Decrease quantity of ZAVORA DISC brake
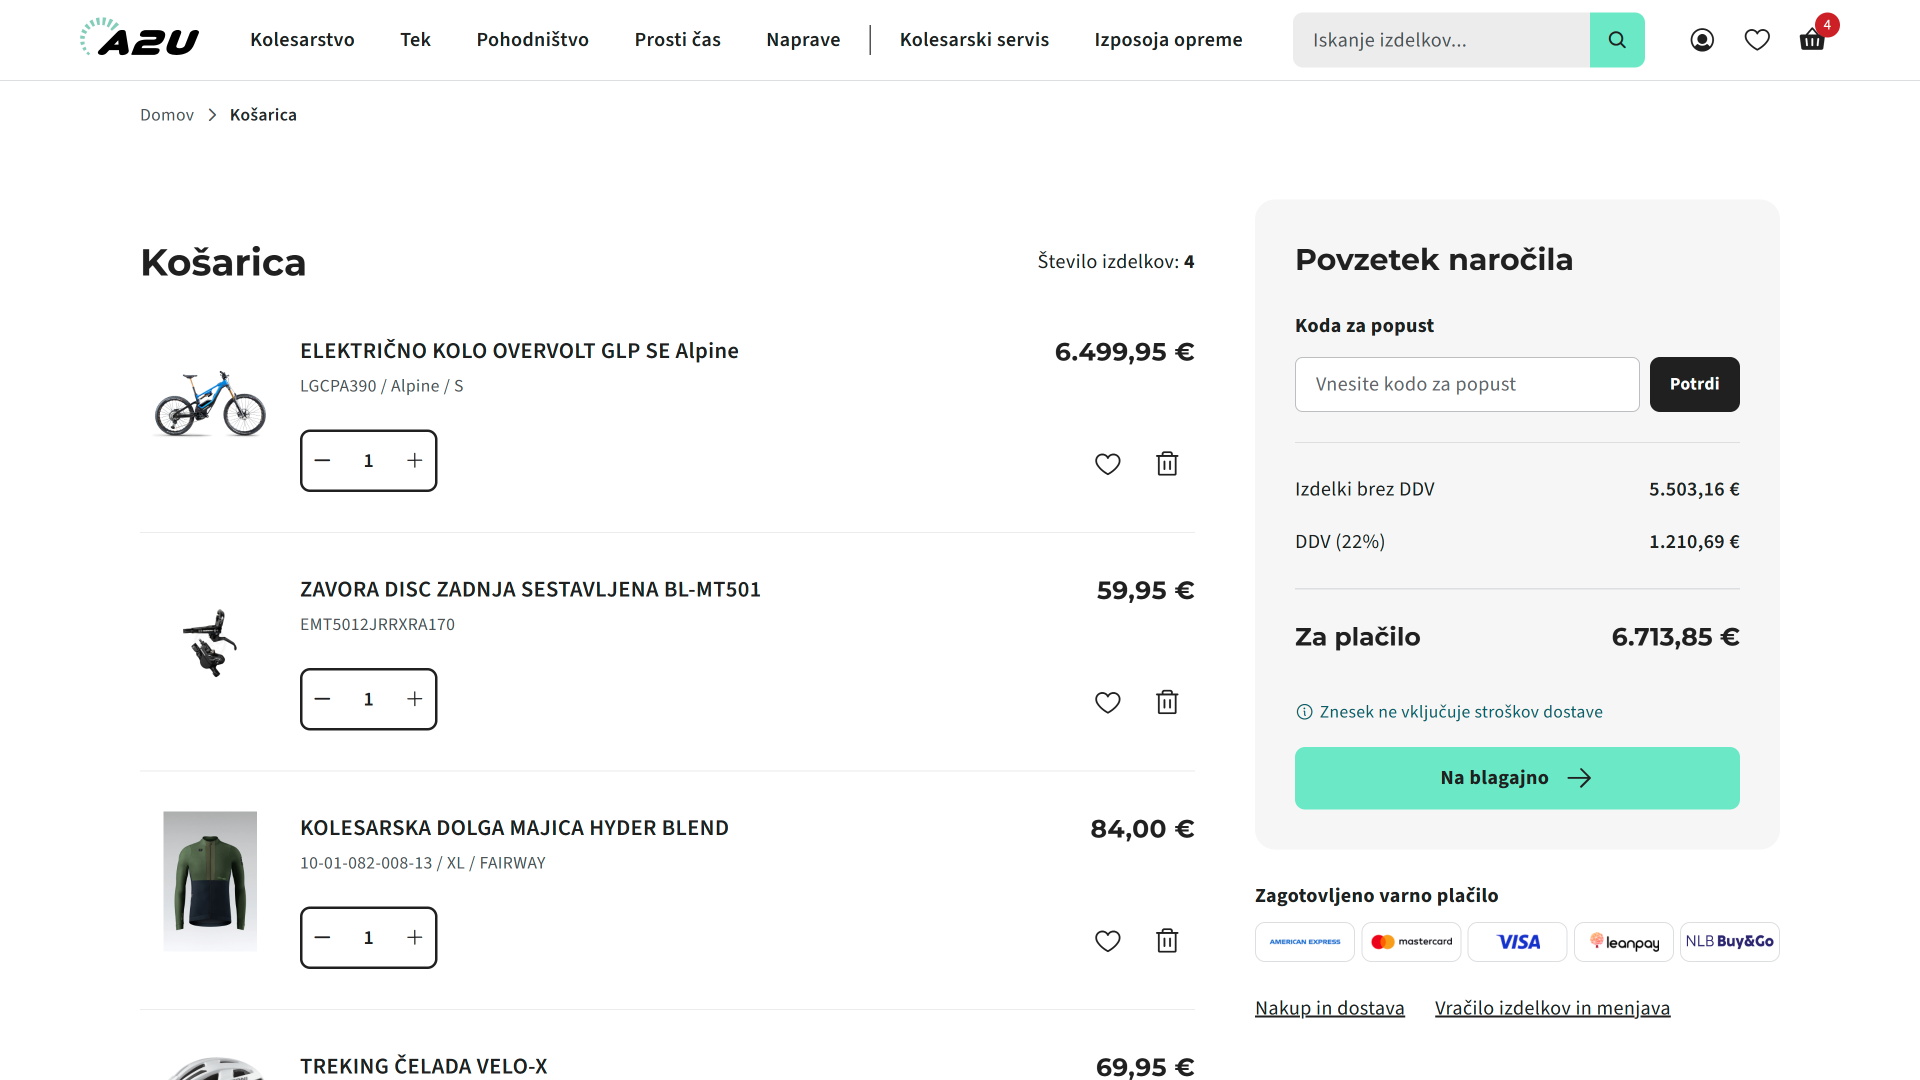 coord(322,699)
